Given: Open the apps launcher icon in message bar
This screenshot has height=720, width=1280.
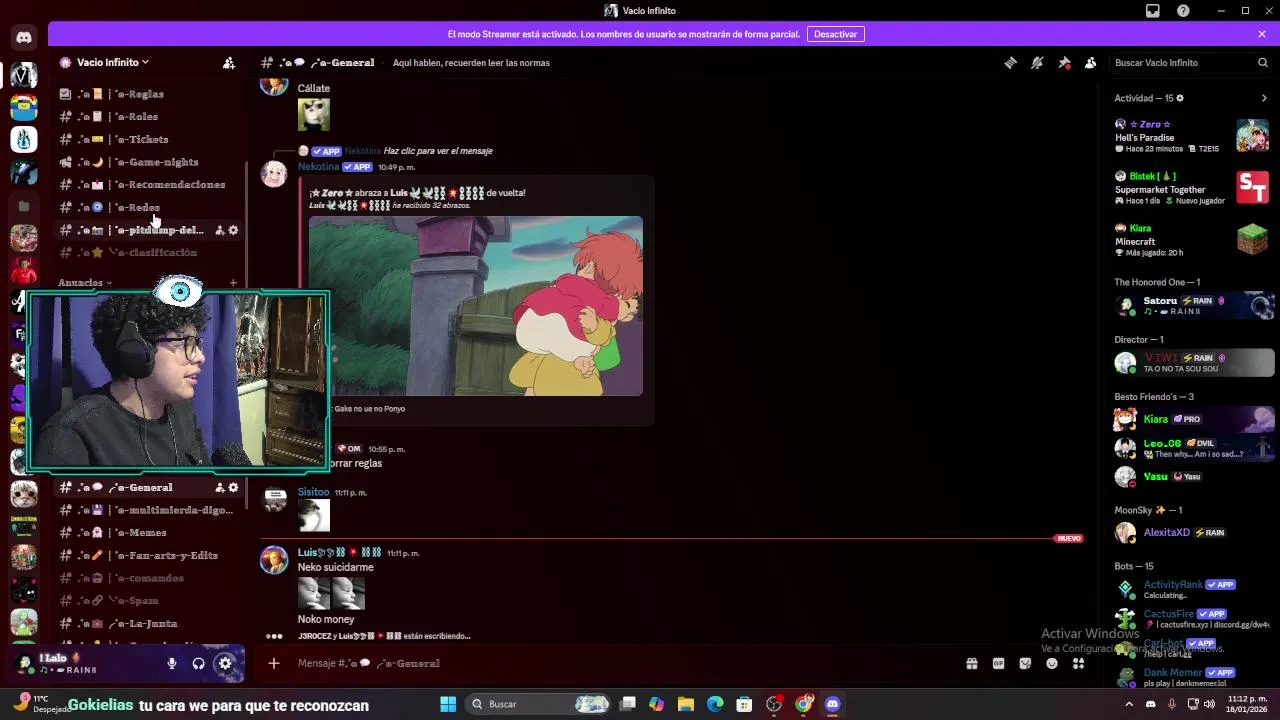Looking at the screenshot, I should [x=1078, y=663].
